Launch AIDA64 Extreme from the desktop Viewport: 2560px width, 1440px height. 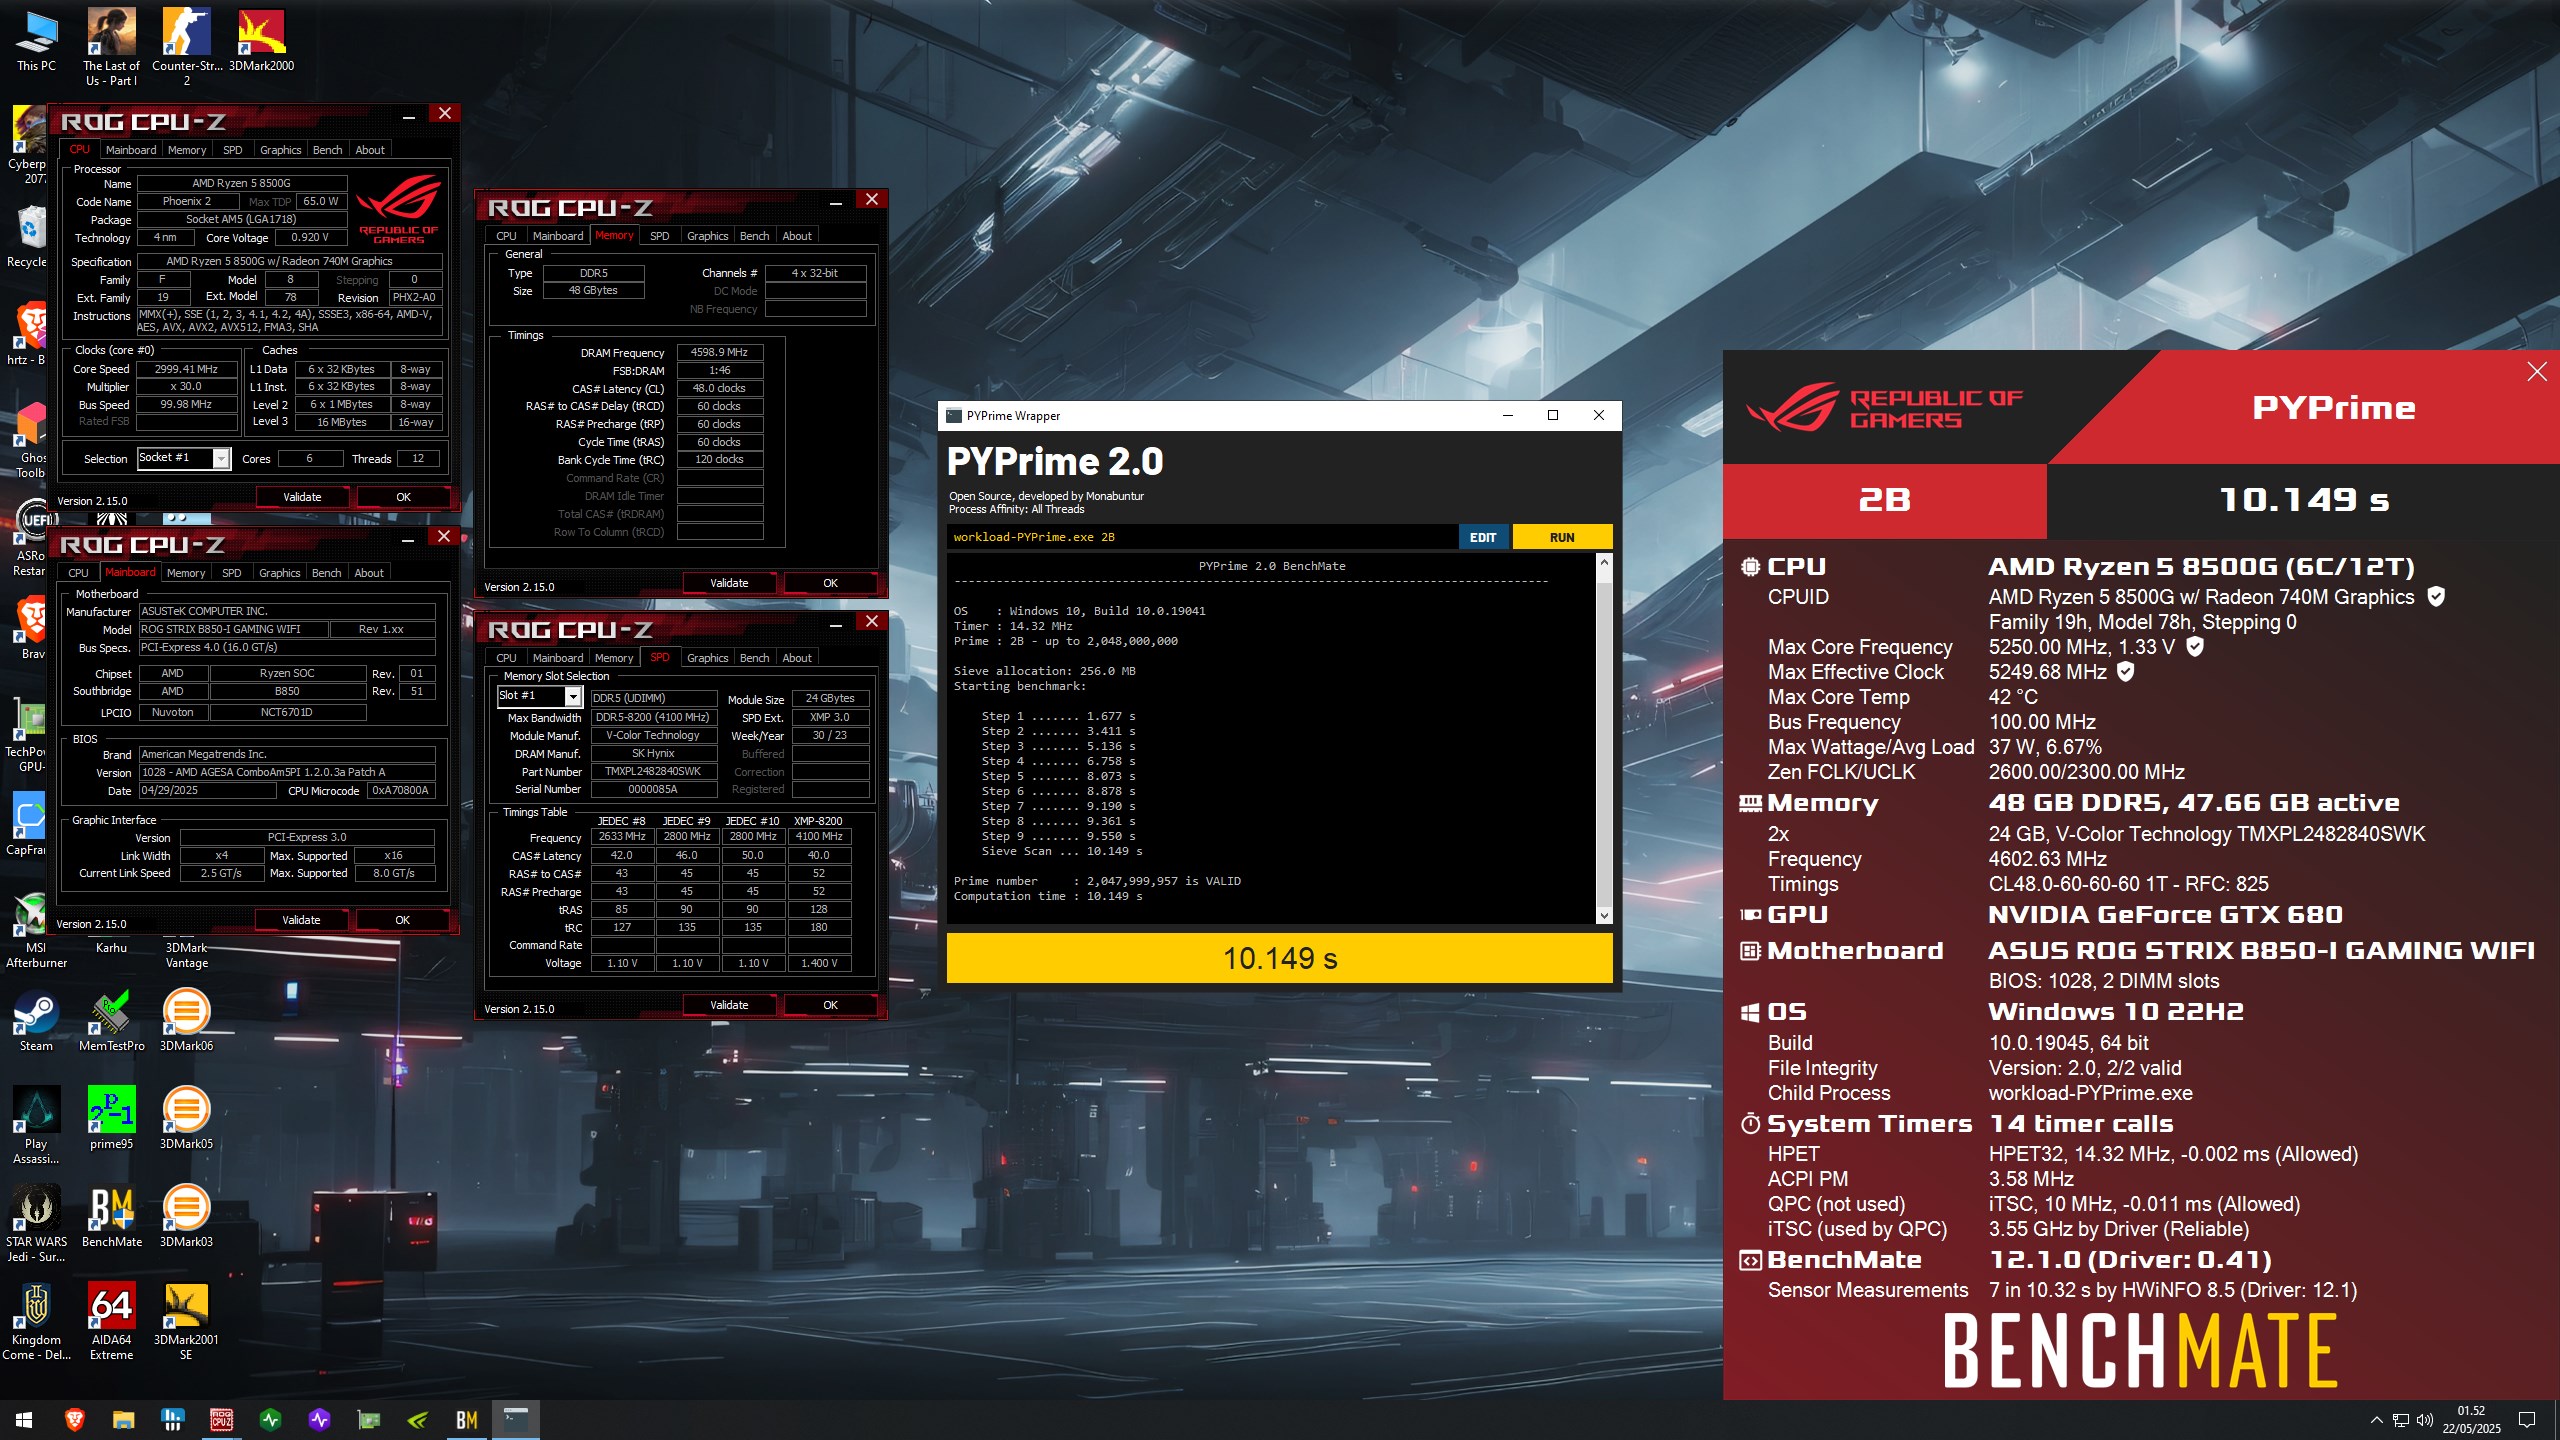(x=111, y=1322)
